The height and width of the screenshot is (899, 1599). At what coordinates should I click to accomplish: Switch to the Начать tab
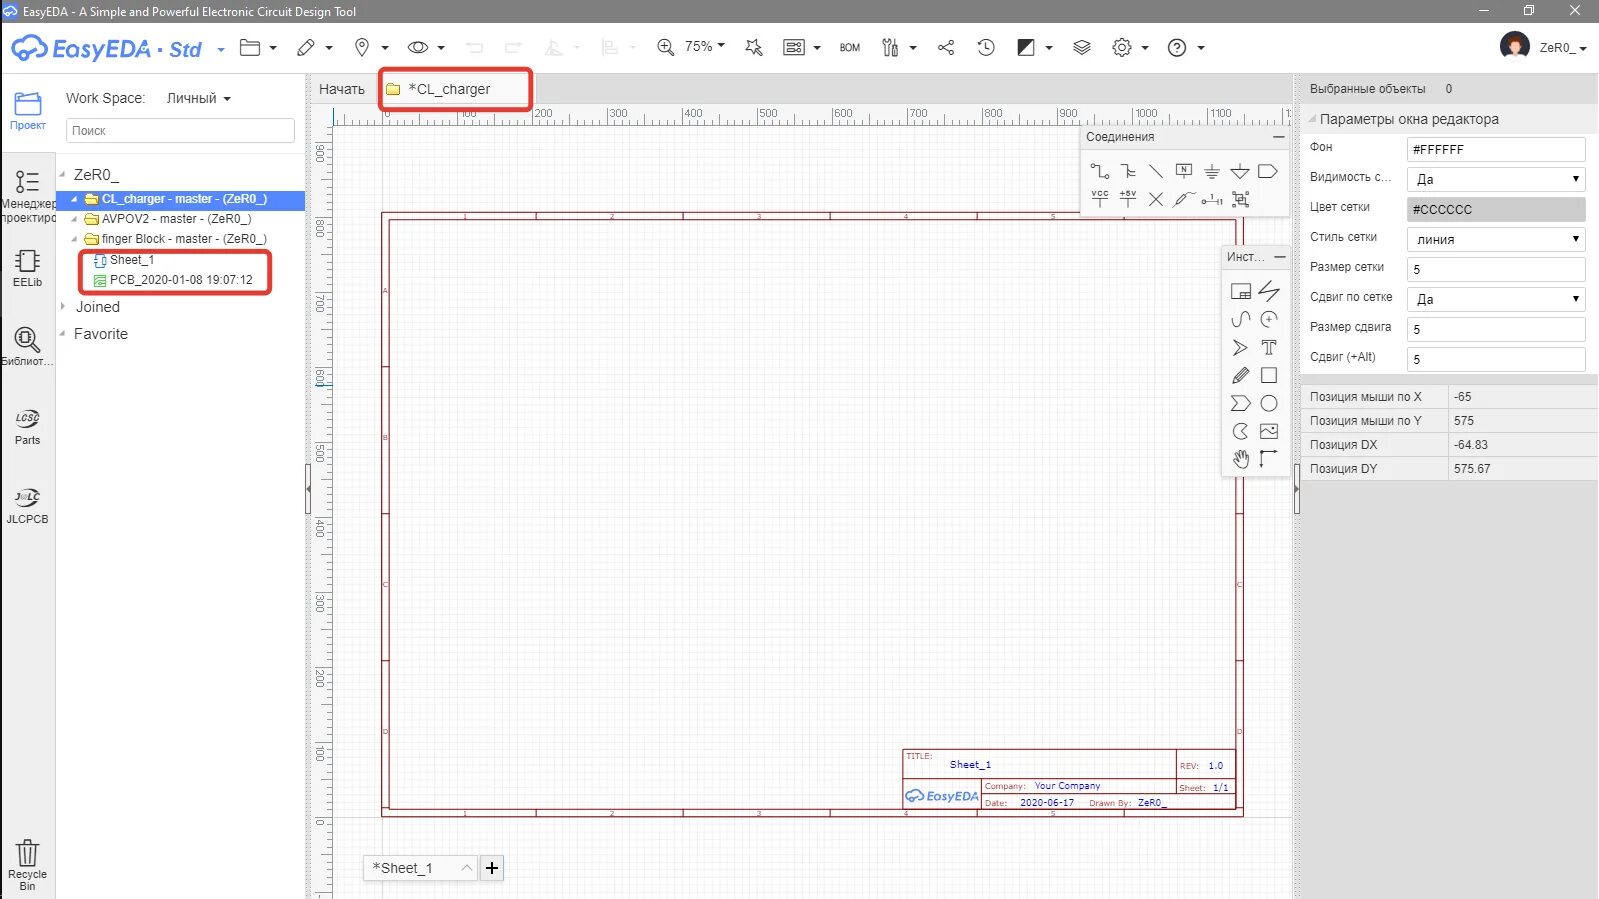click(342, 89)
